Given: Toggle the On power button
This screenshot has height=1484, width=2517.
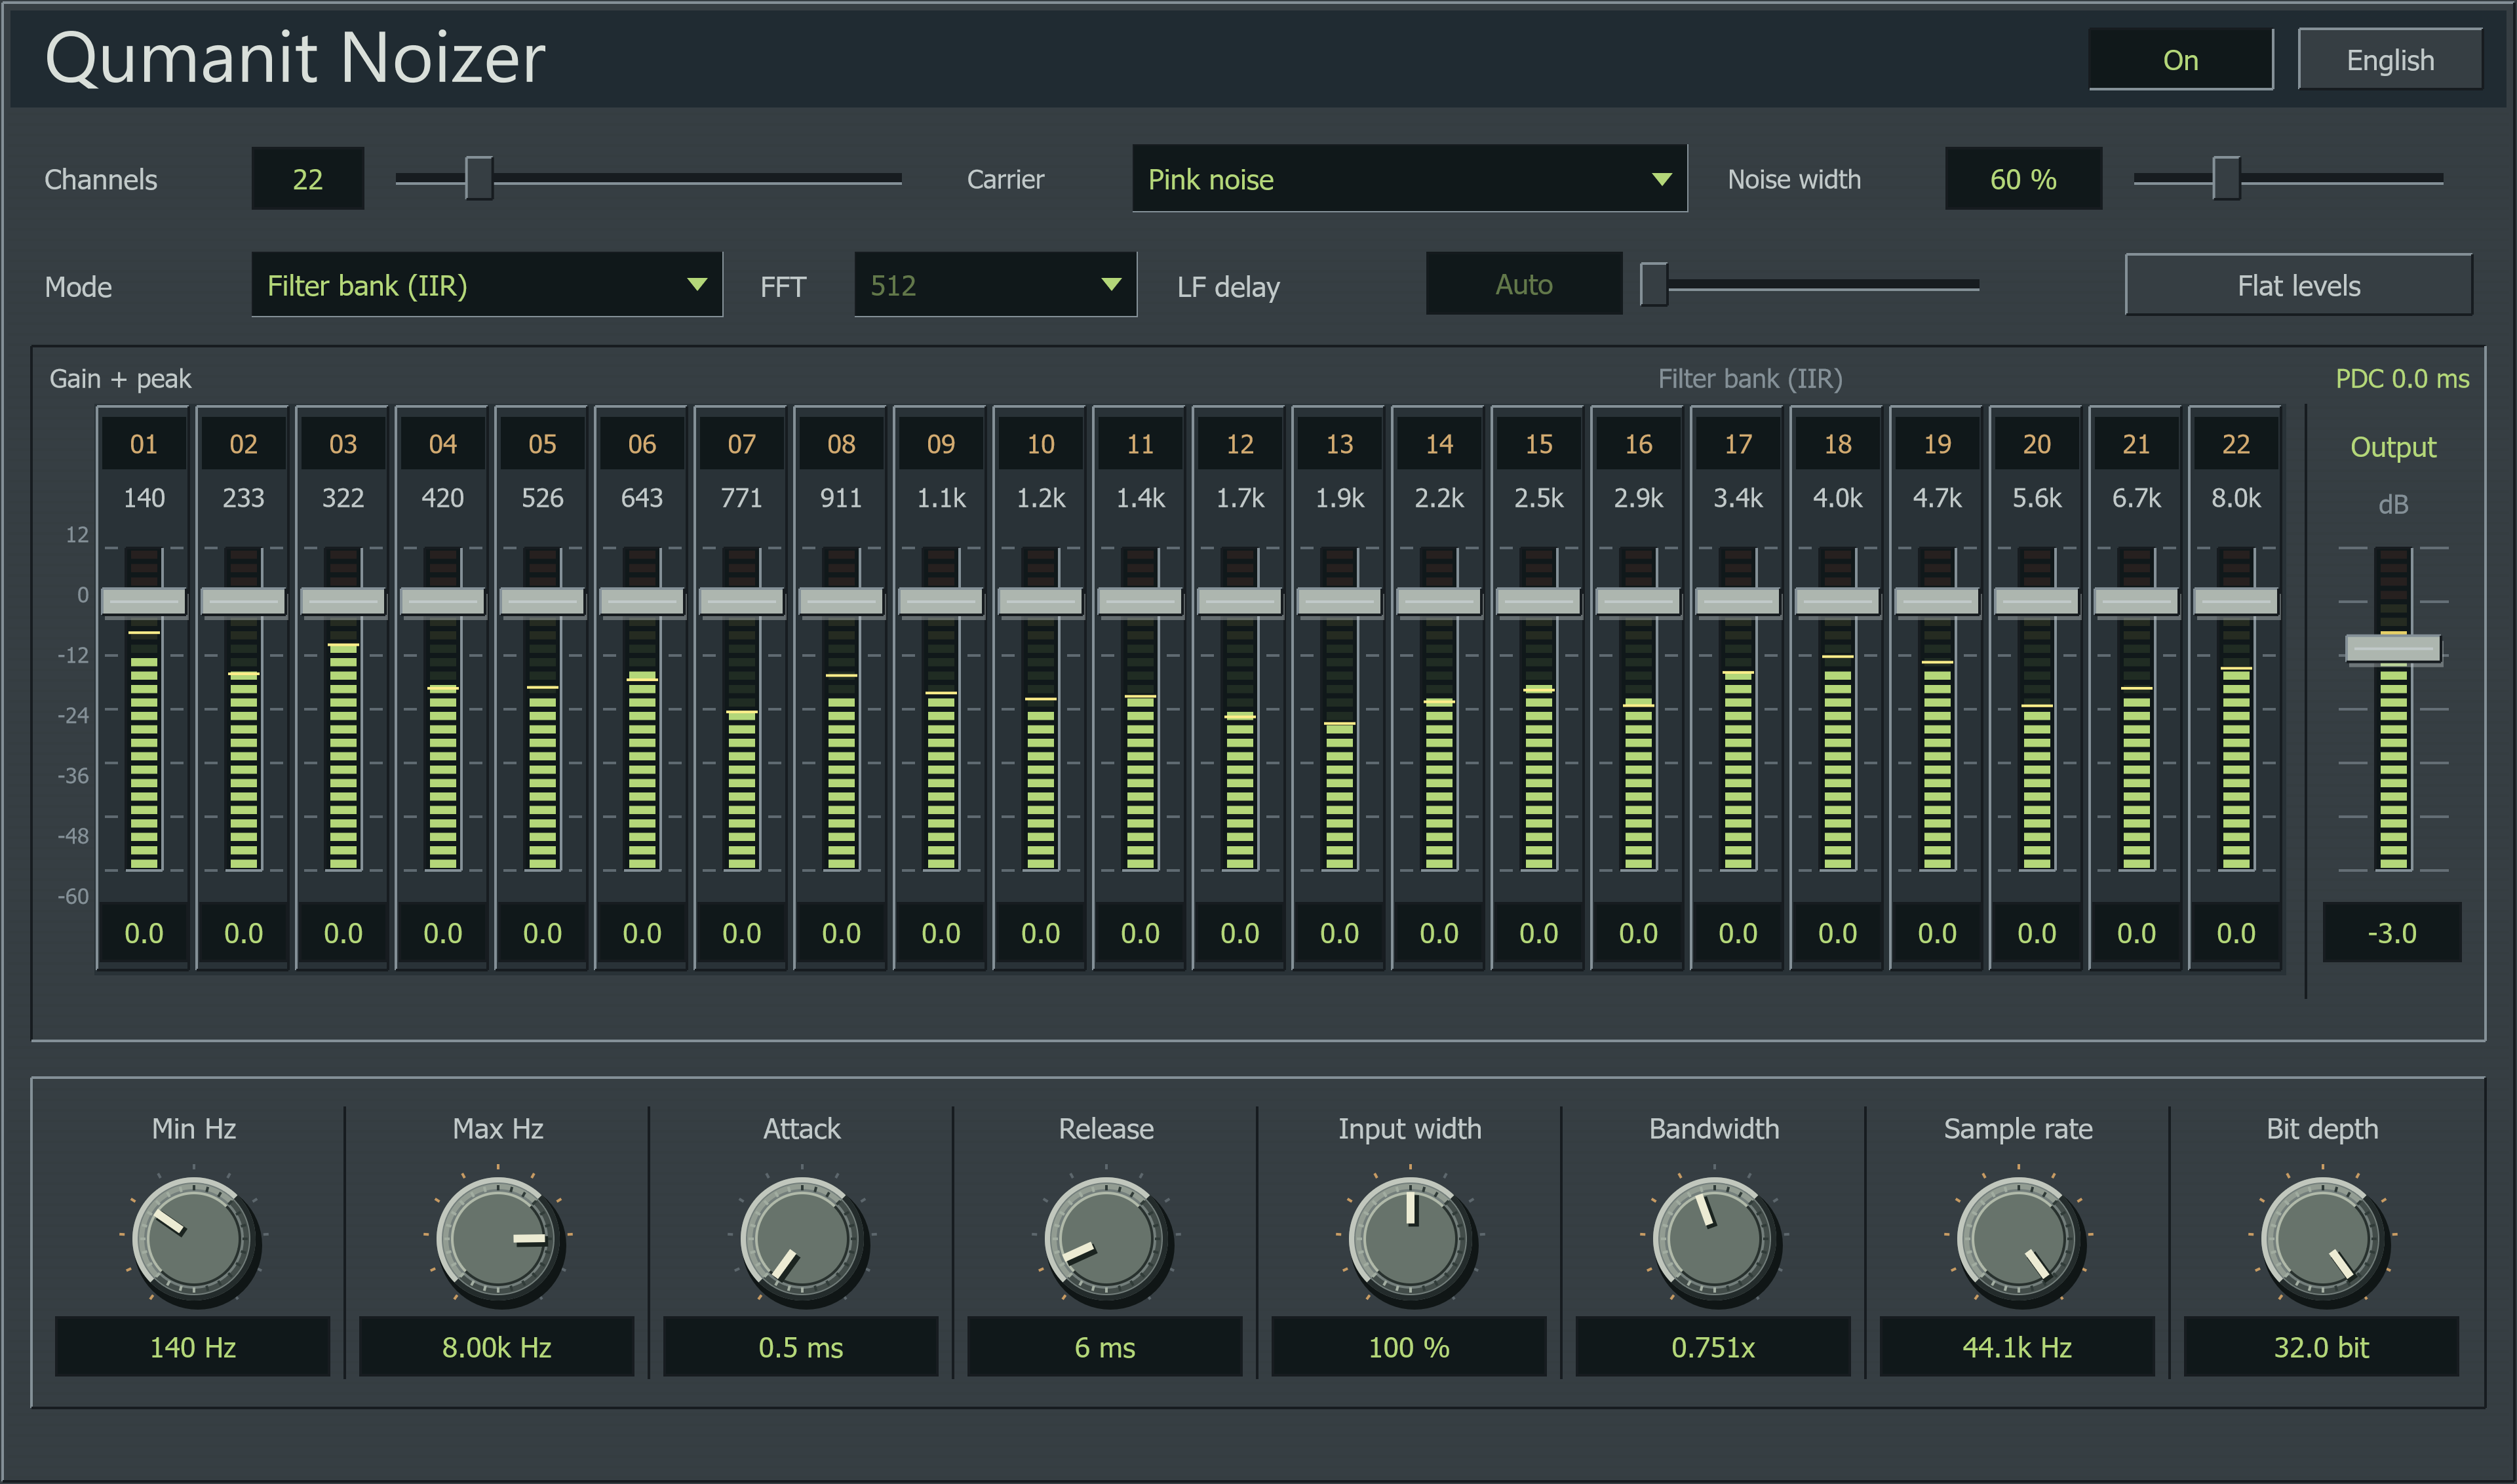Looking at the screenshot, I should [x=2180, y=60].
